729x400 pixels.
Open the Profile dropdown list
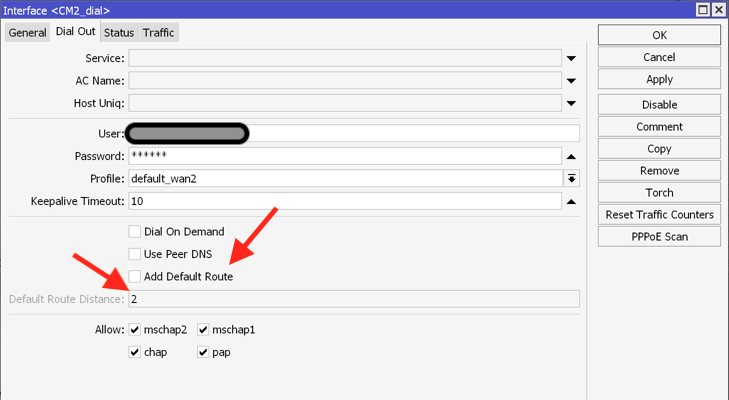pos(571,179)
